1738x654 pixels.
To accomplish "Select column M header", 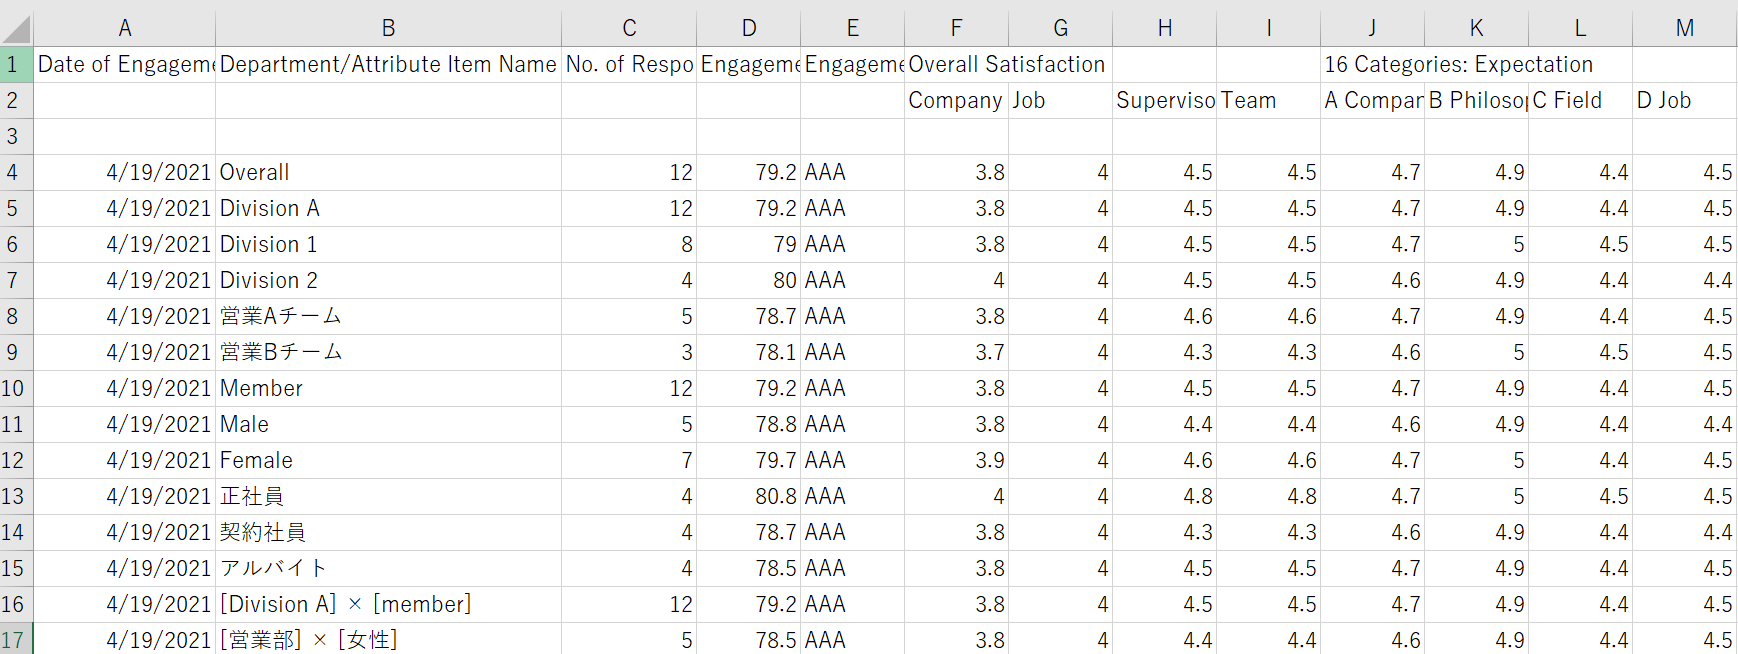I will [x=1684, y=28].
